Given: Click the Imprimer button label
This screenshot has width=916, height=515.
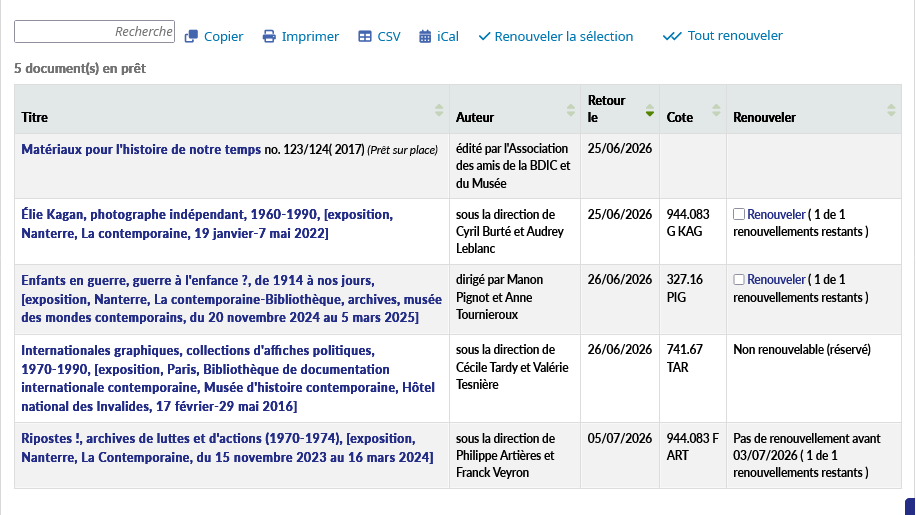Looking at the screenshot, I should pos(310,36).
